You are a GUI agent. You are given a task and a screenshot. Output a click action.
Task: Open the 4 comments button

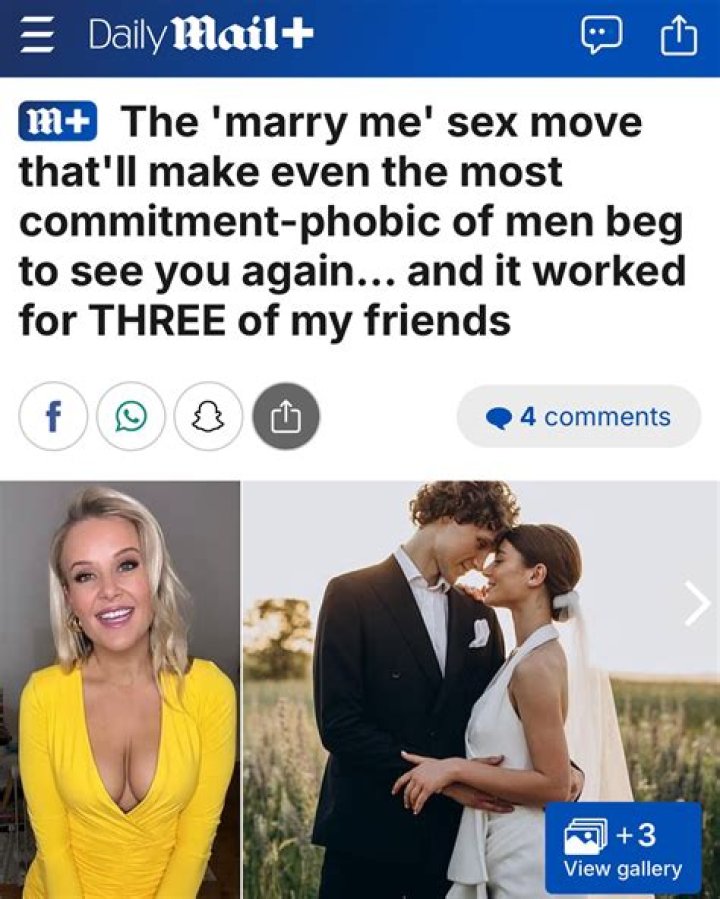(x=578, y=416)
